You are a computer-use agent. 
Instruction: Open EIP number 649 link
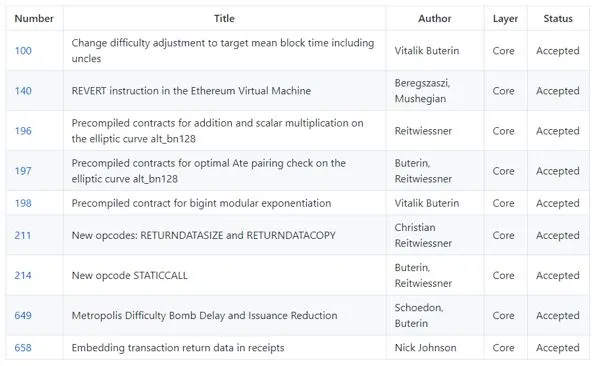point(23,315)
